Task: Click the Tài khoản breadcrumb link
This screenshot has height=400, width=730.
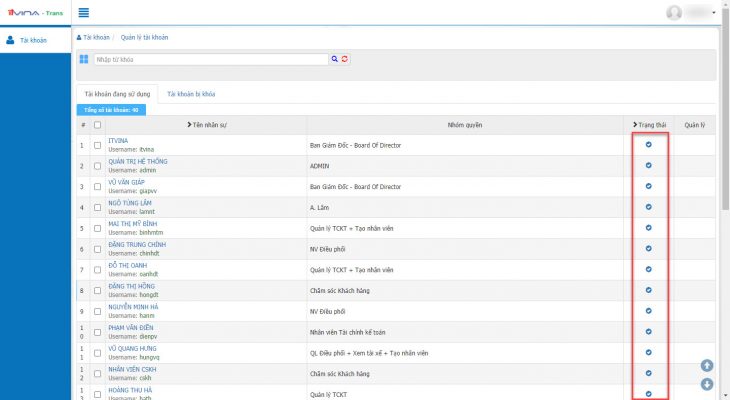Action: (94, 37)
